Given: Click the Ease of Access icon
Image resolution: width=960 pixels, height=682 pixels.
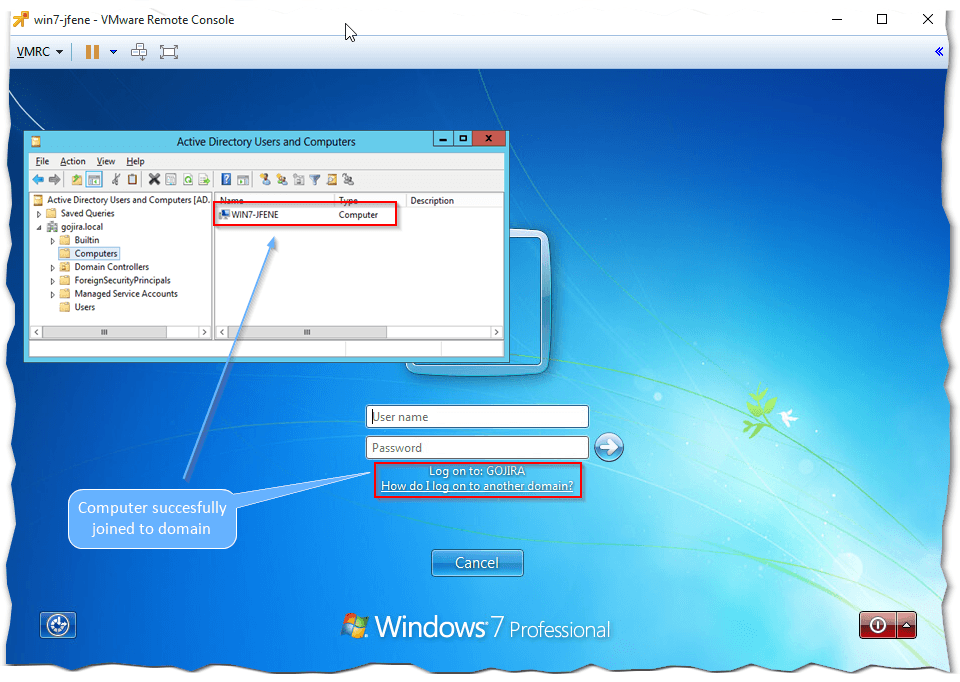Looking at the screenshot, I should click(x=58, y=625).
